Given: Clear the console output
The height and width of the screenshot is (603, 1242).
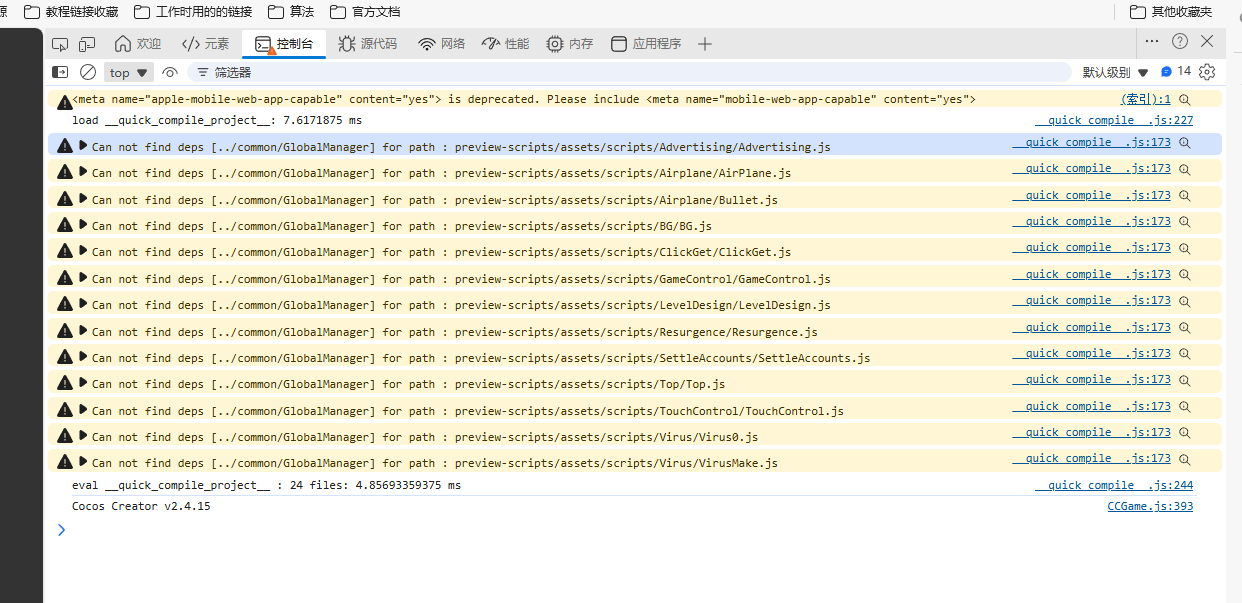Looking at the screenshot, I should [88, 72].
